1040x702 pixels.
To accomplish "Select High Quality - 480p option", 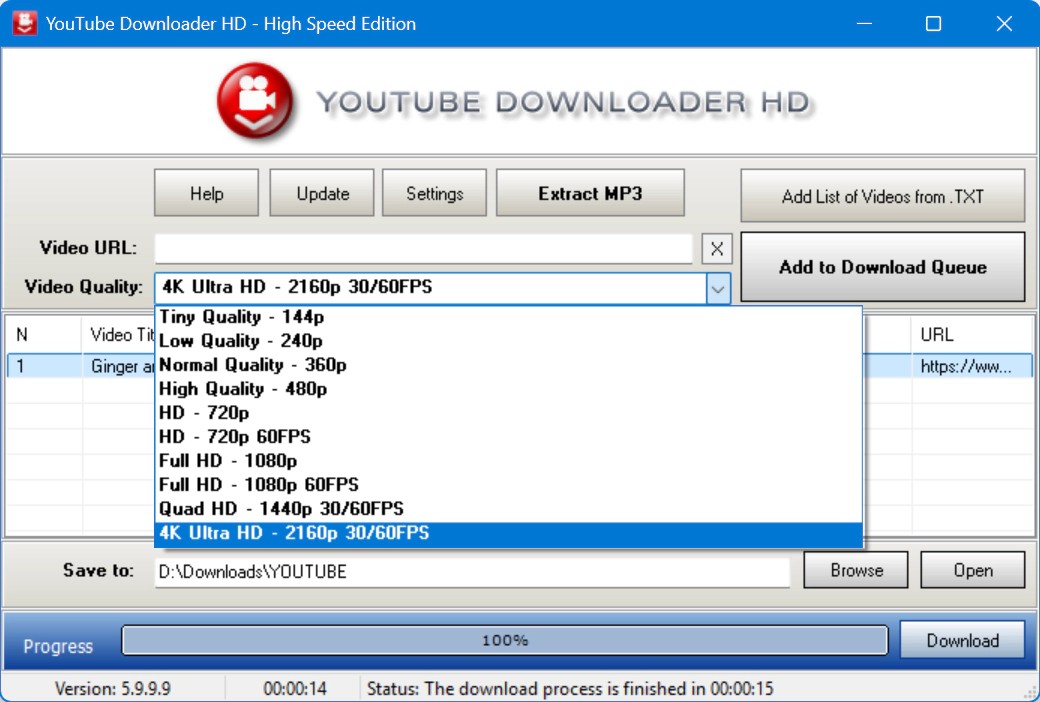I will pyautogui.click(x=243, y=389).
